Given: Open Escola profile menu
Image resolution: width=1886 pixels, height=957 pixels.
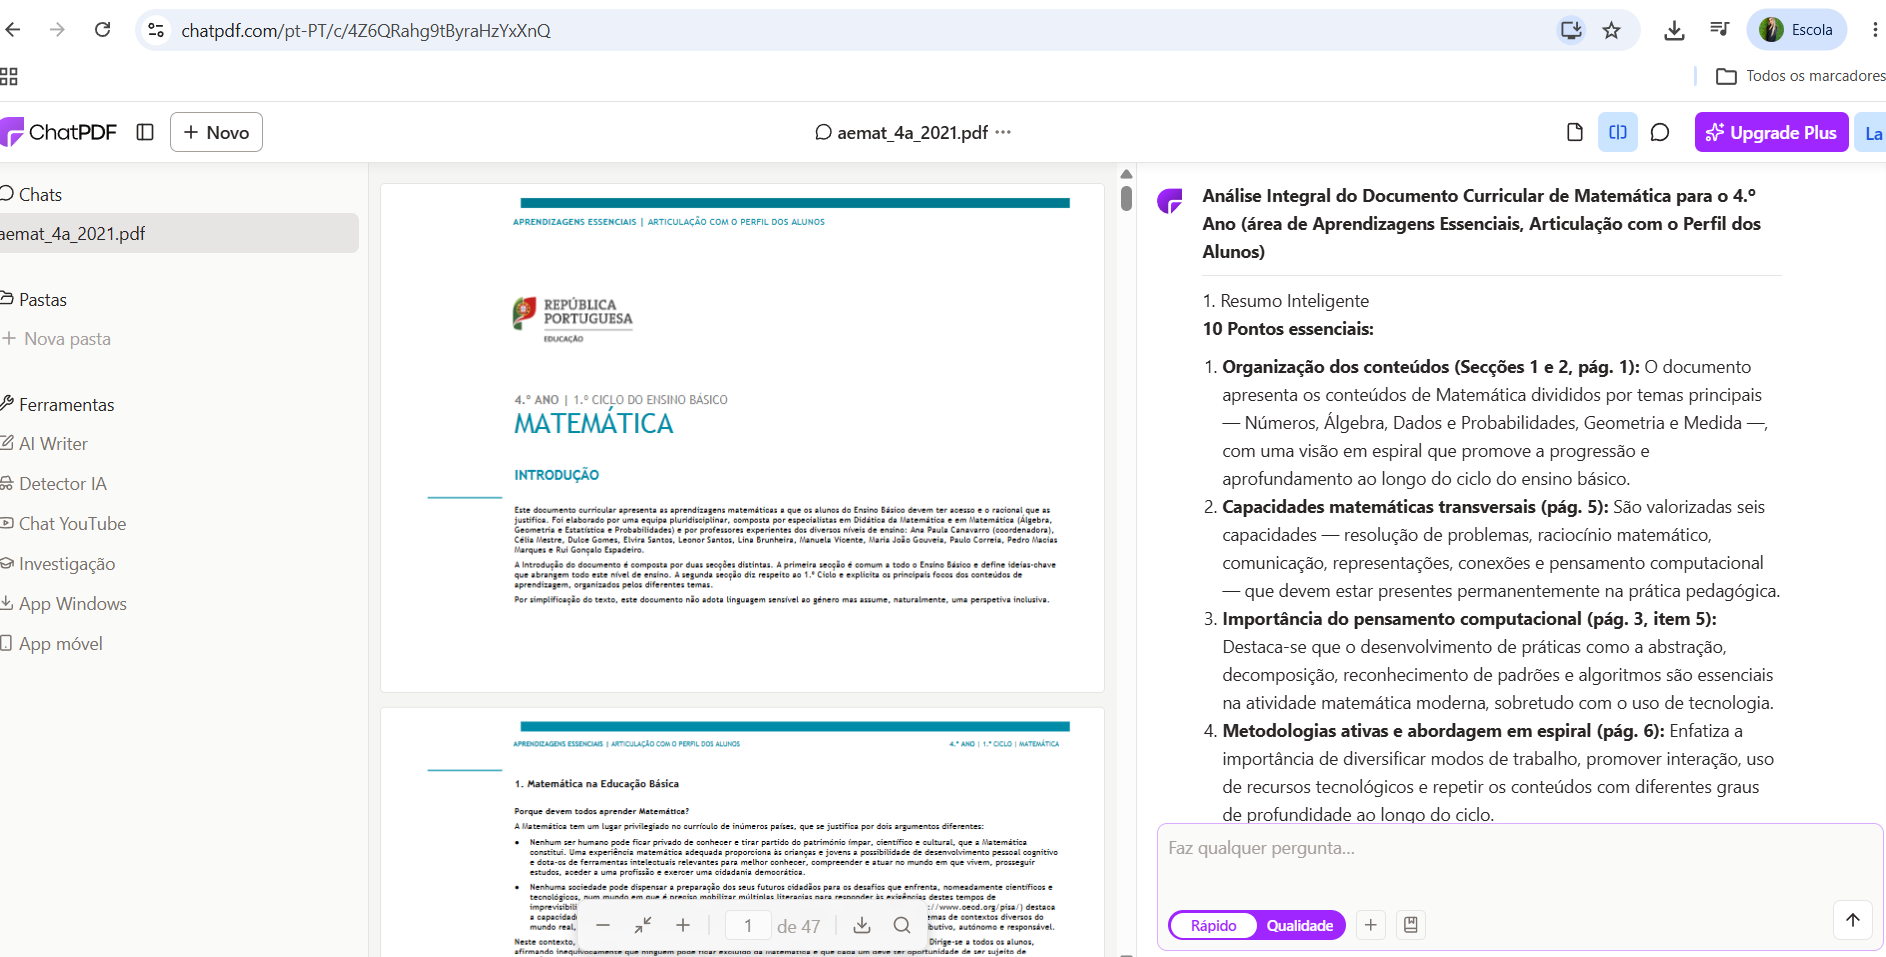Looking at the screenshot, I should 1796,30.
